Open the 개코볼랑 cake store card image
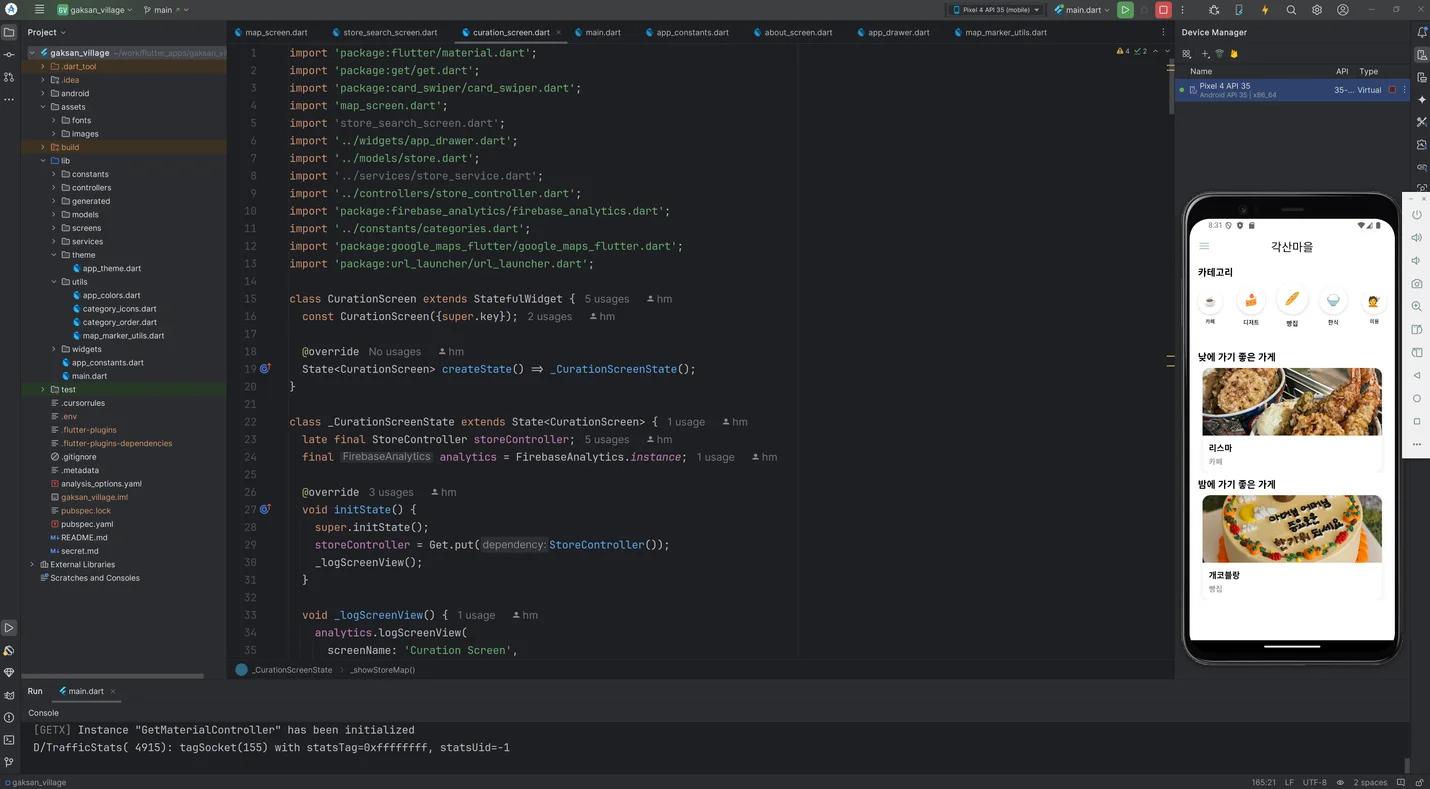This screenshot has height=789, width=1430. pos(1292,528)
